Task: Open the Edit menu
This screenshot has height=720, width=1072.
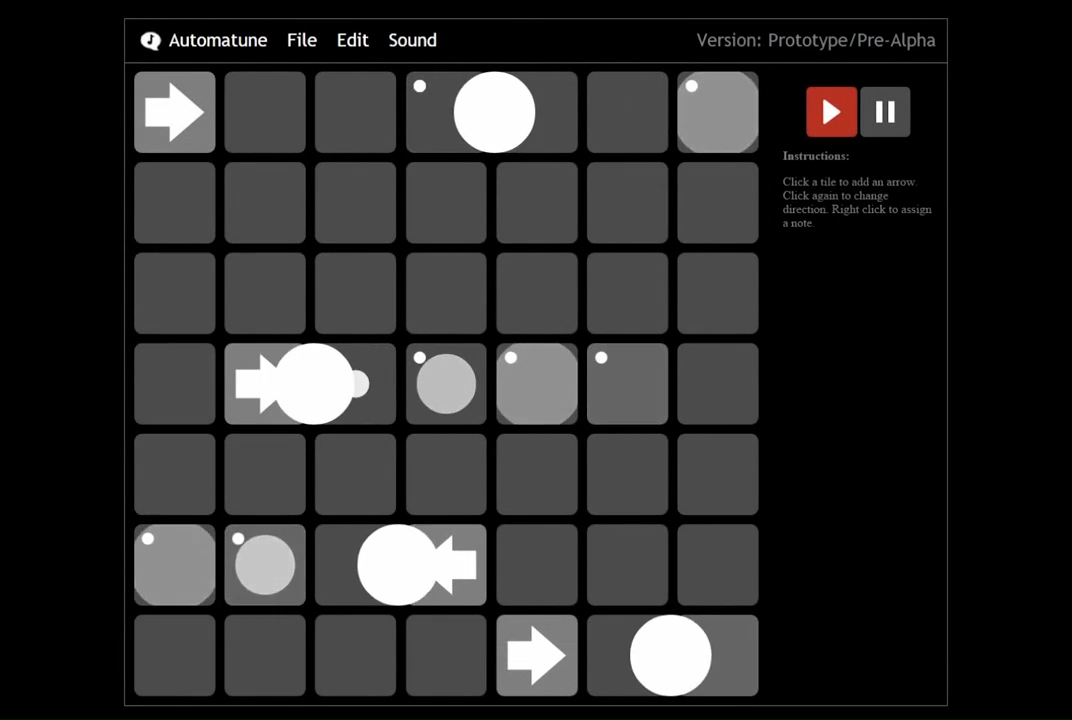Action: point(352,41)
